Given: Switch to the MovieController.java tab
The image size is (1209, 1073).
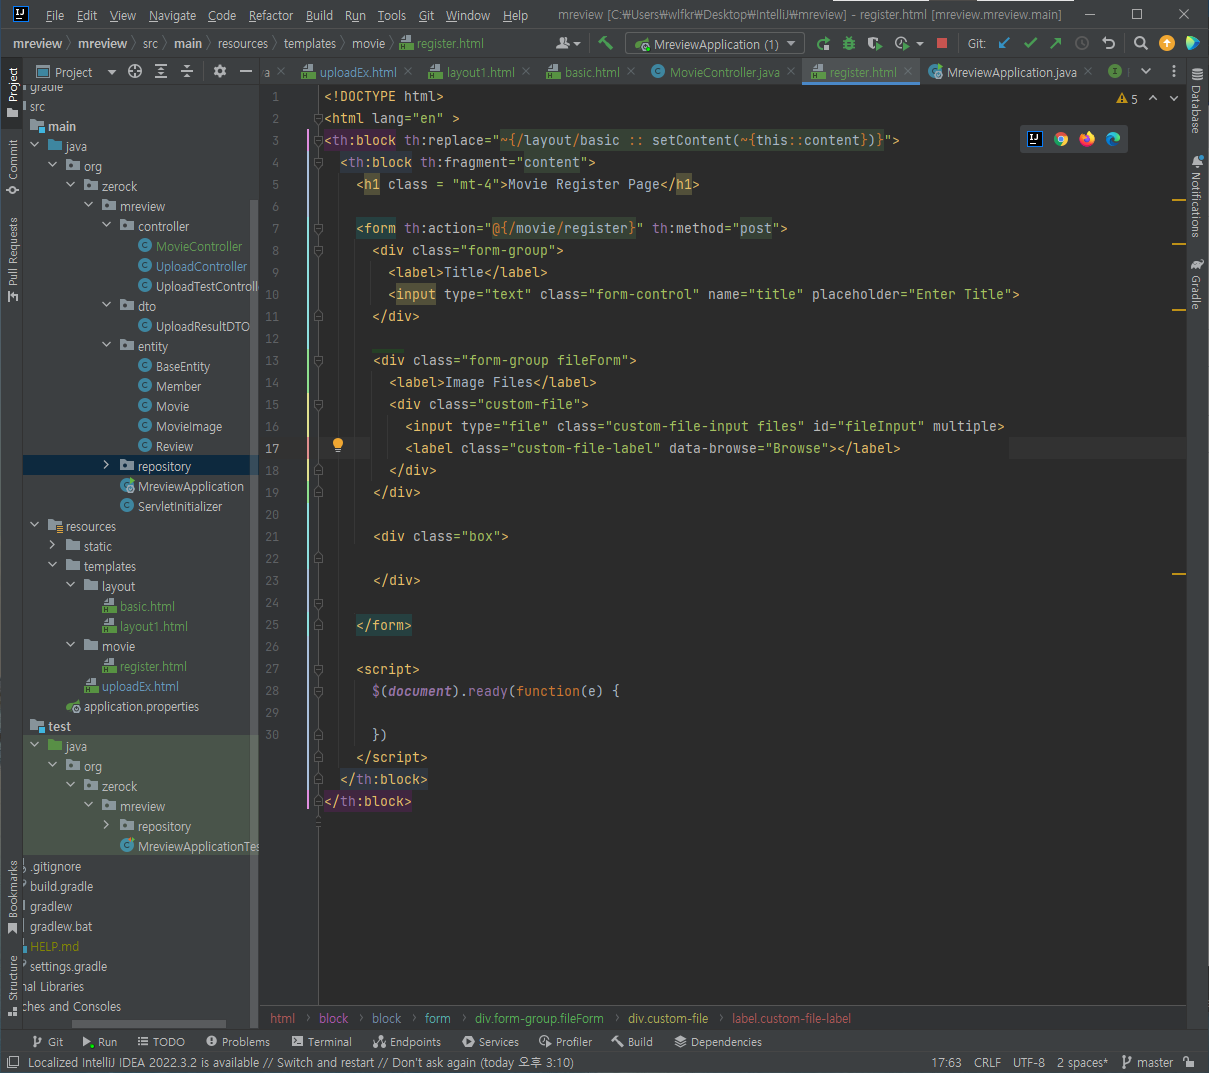Looking at the screenshot, I should point(724,72).
